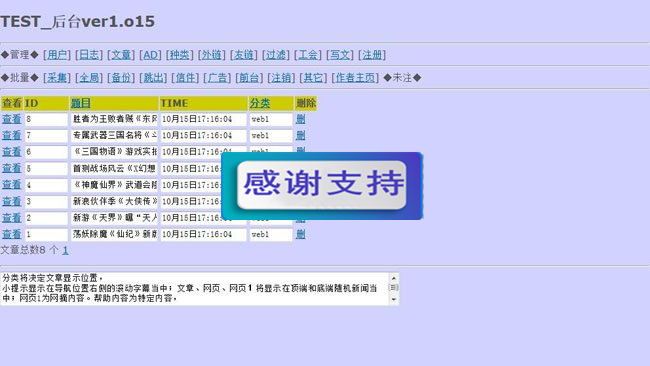Click title field 《三国物语》游戏实
Viewport: 650px width, 366px height.
pyautogui.click(x=114, y=152)
